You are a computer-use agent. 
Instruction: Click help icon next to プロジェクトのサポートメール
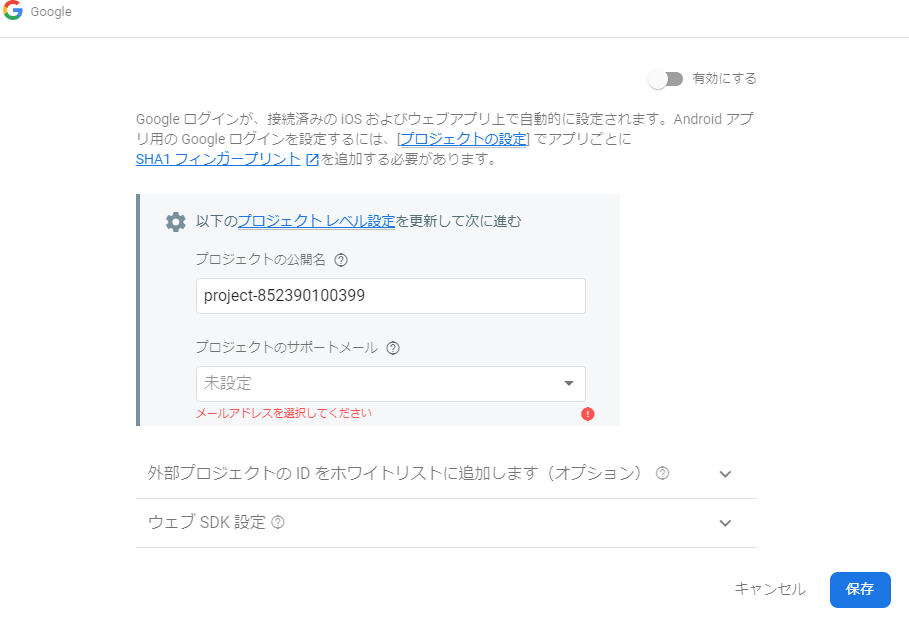pyautogui.click(x=393, y=348)
